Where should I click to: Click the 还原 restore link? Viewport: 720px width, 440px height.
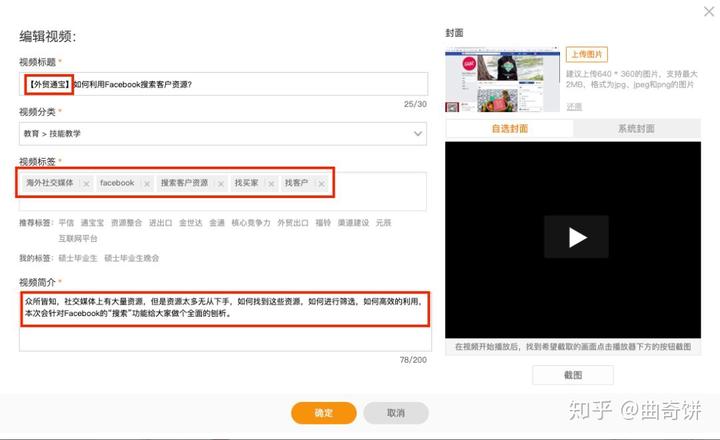[574, 106]
